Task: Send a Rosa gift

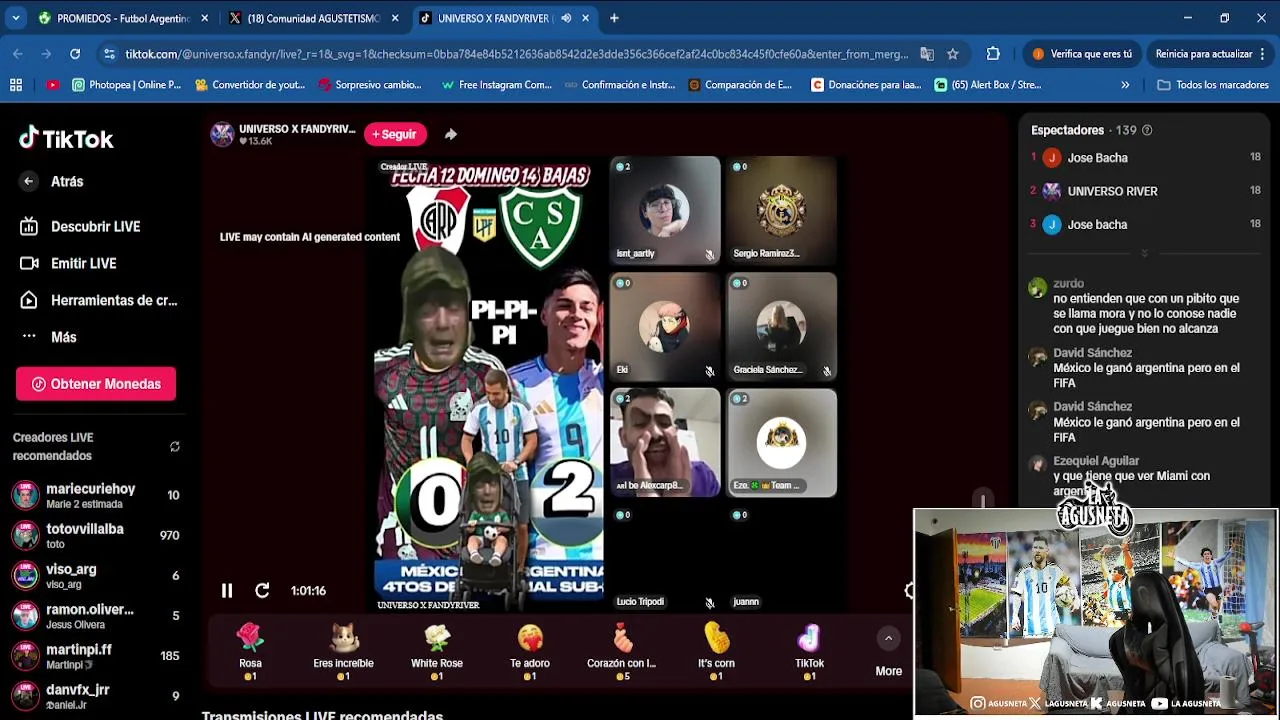Action: point(250,651)
